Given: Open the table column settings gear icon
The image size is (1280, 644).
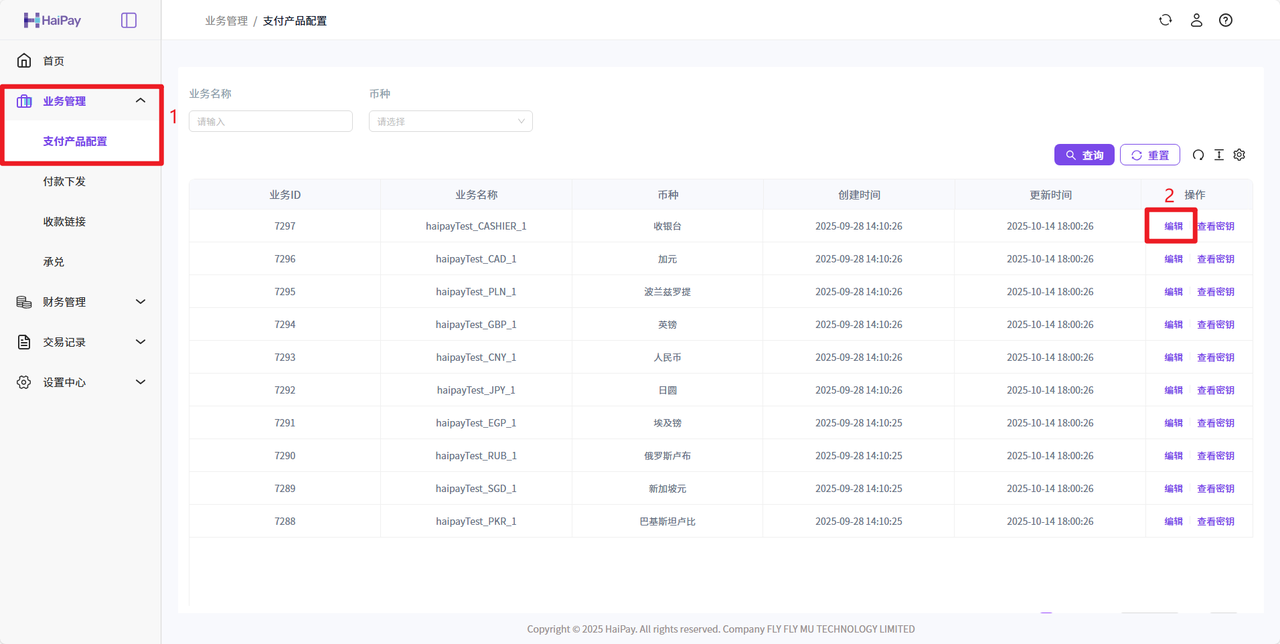Looking at the screenshot, I should [1240, 155].
